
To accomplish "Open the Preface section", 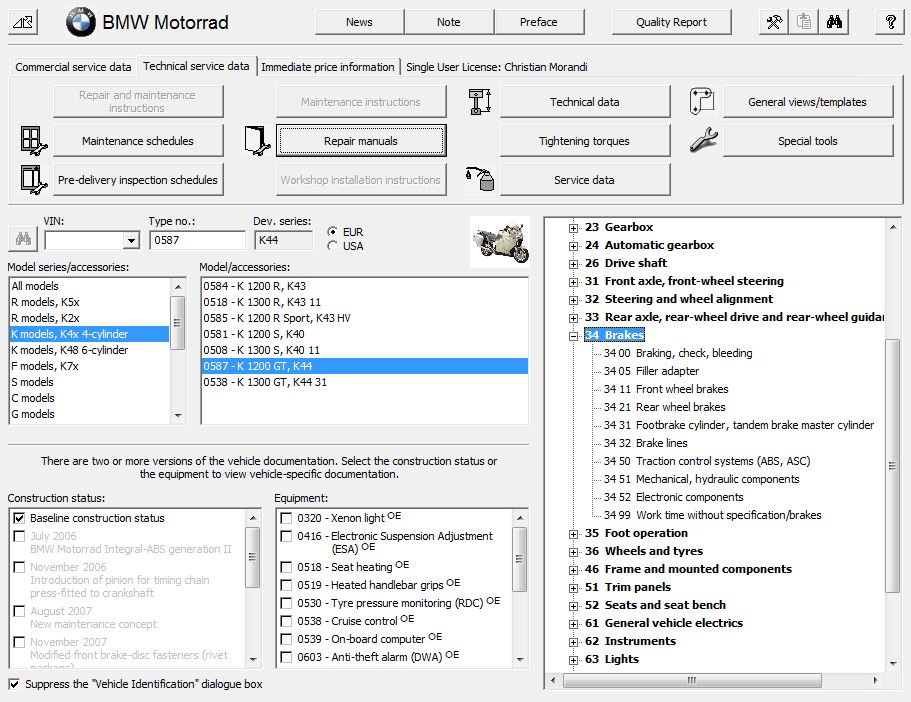I will click(x=539, y=22).
